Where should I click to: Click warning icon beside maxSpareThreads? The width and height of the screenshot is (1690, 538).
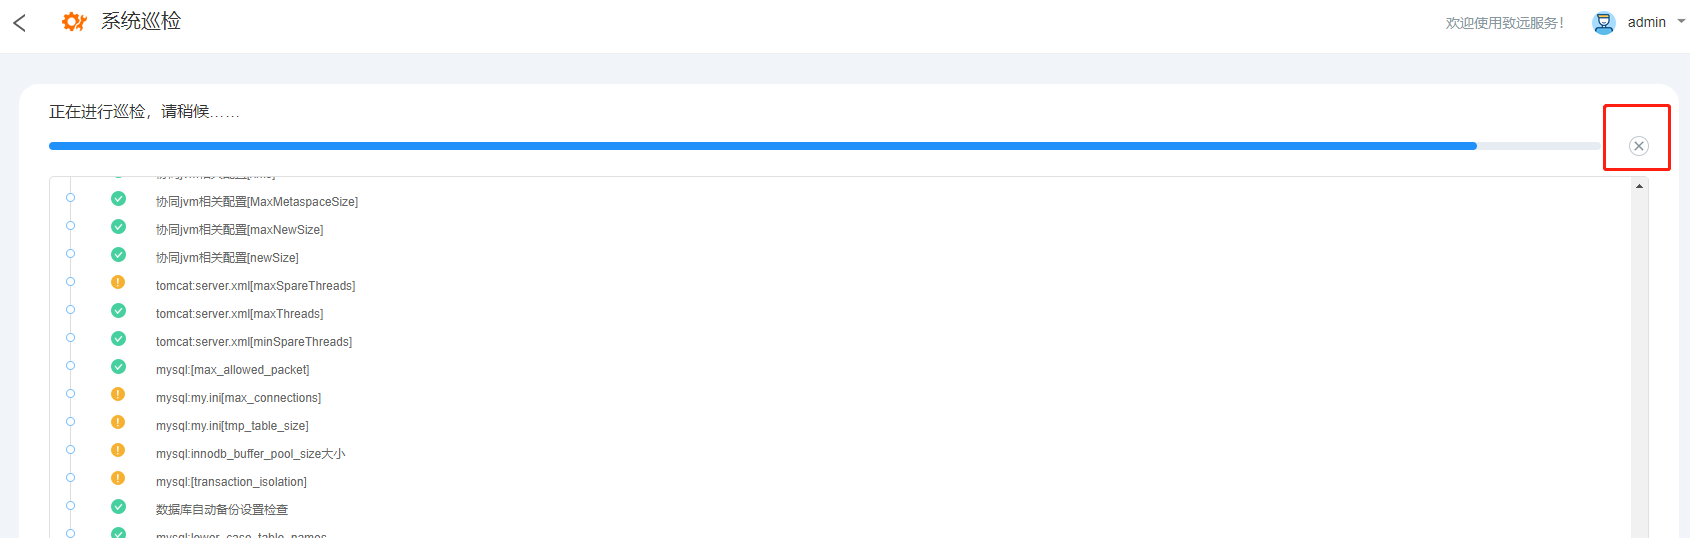[118, 283]
